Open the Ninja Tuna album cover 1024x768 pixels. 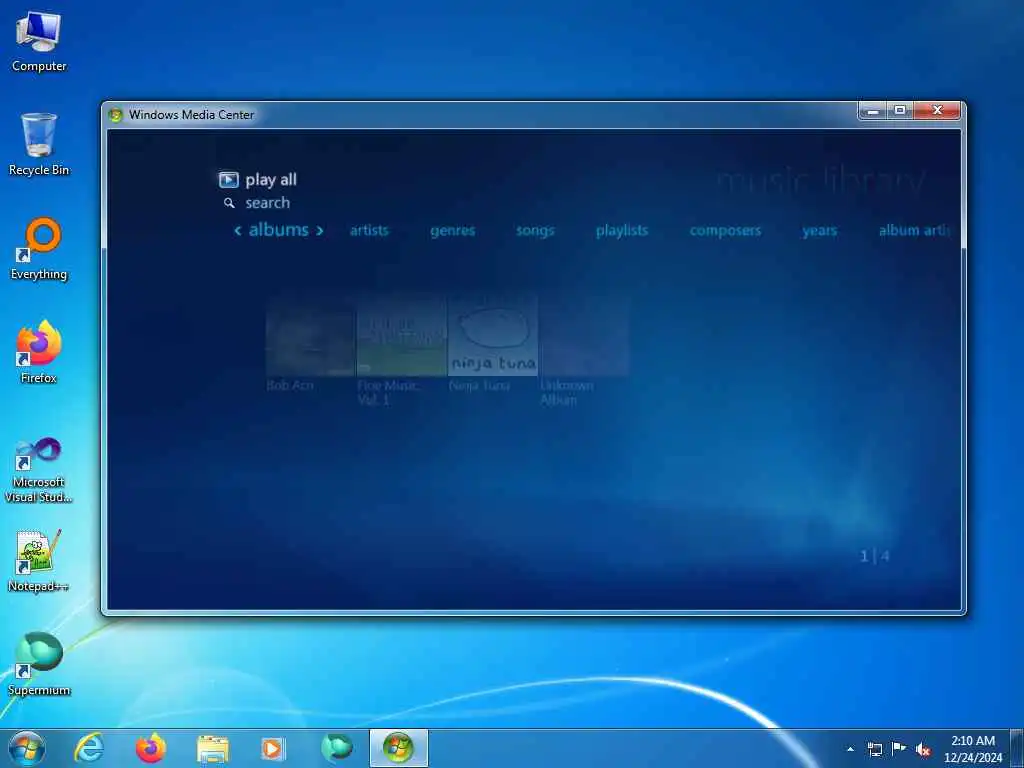(x=493, y=336)
